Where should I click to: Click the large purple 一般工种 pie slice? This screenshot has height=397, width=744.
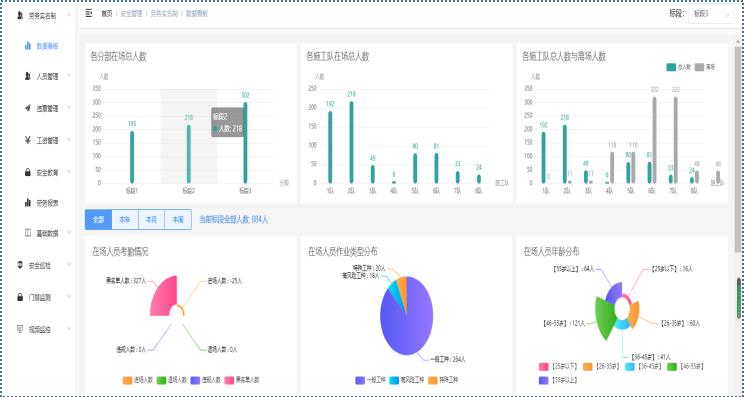[410, 327]
